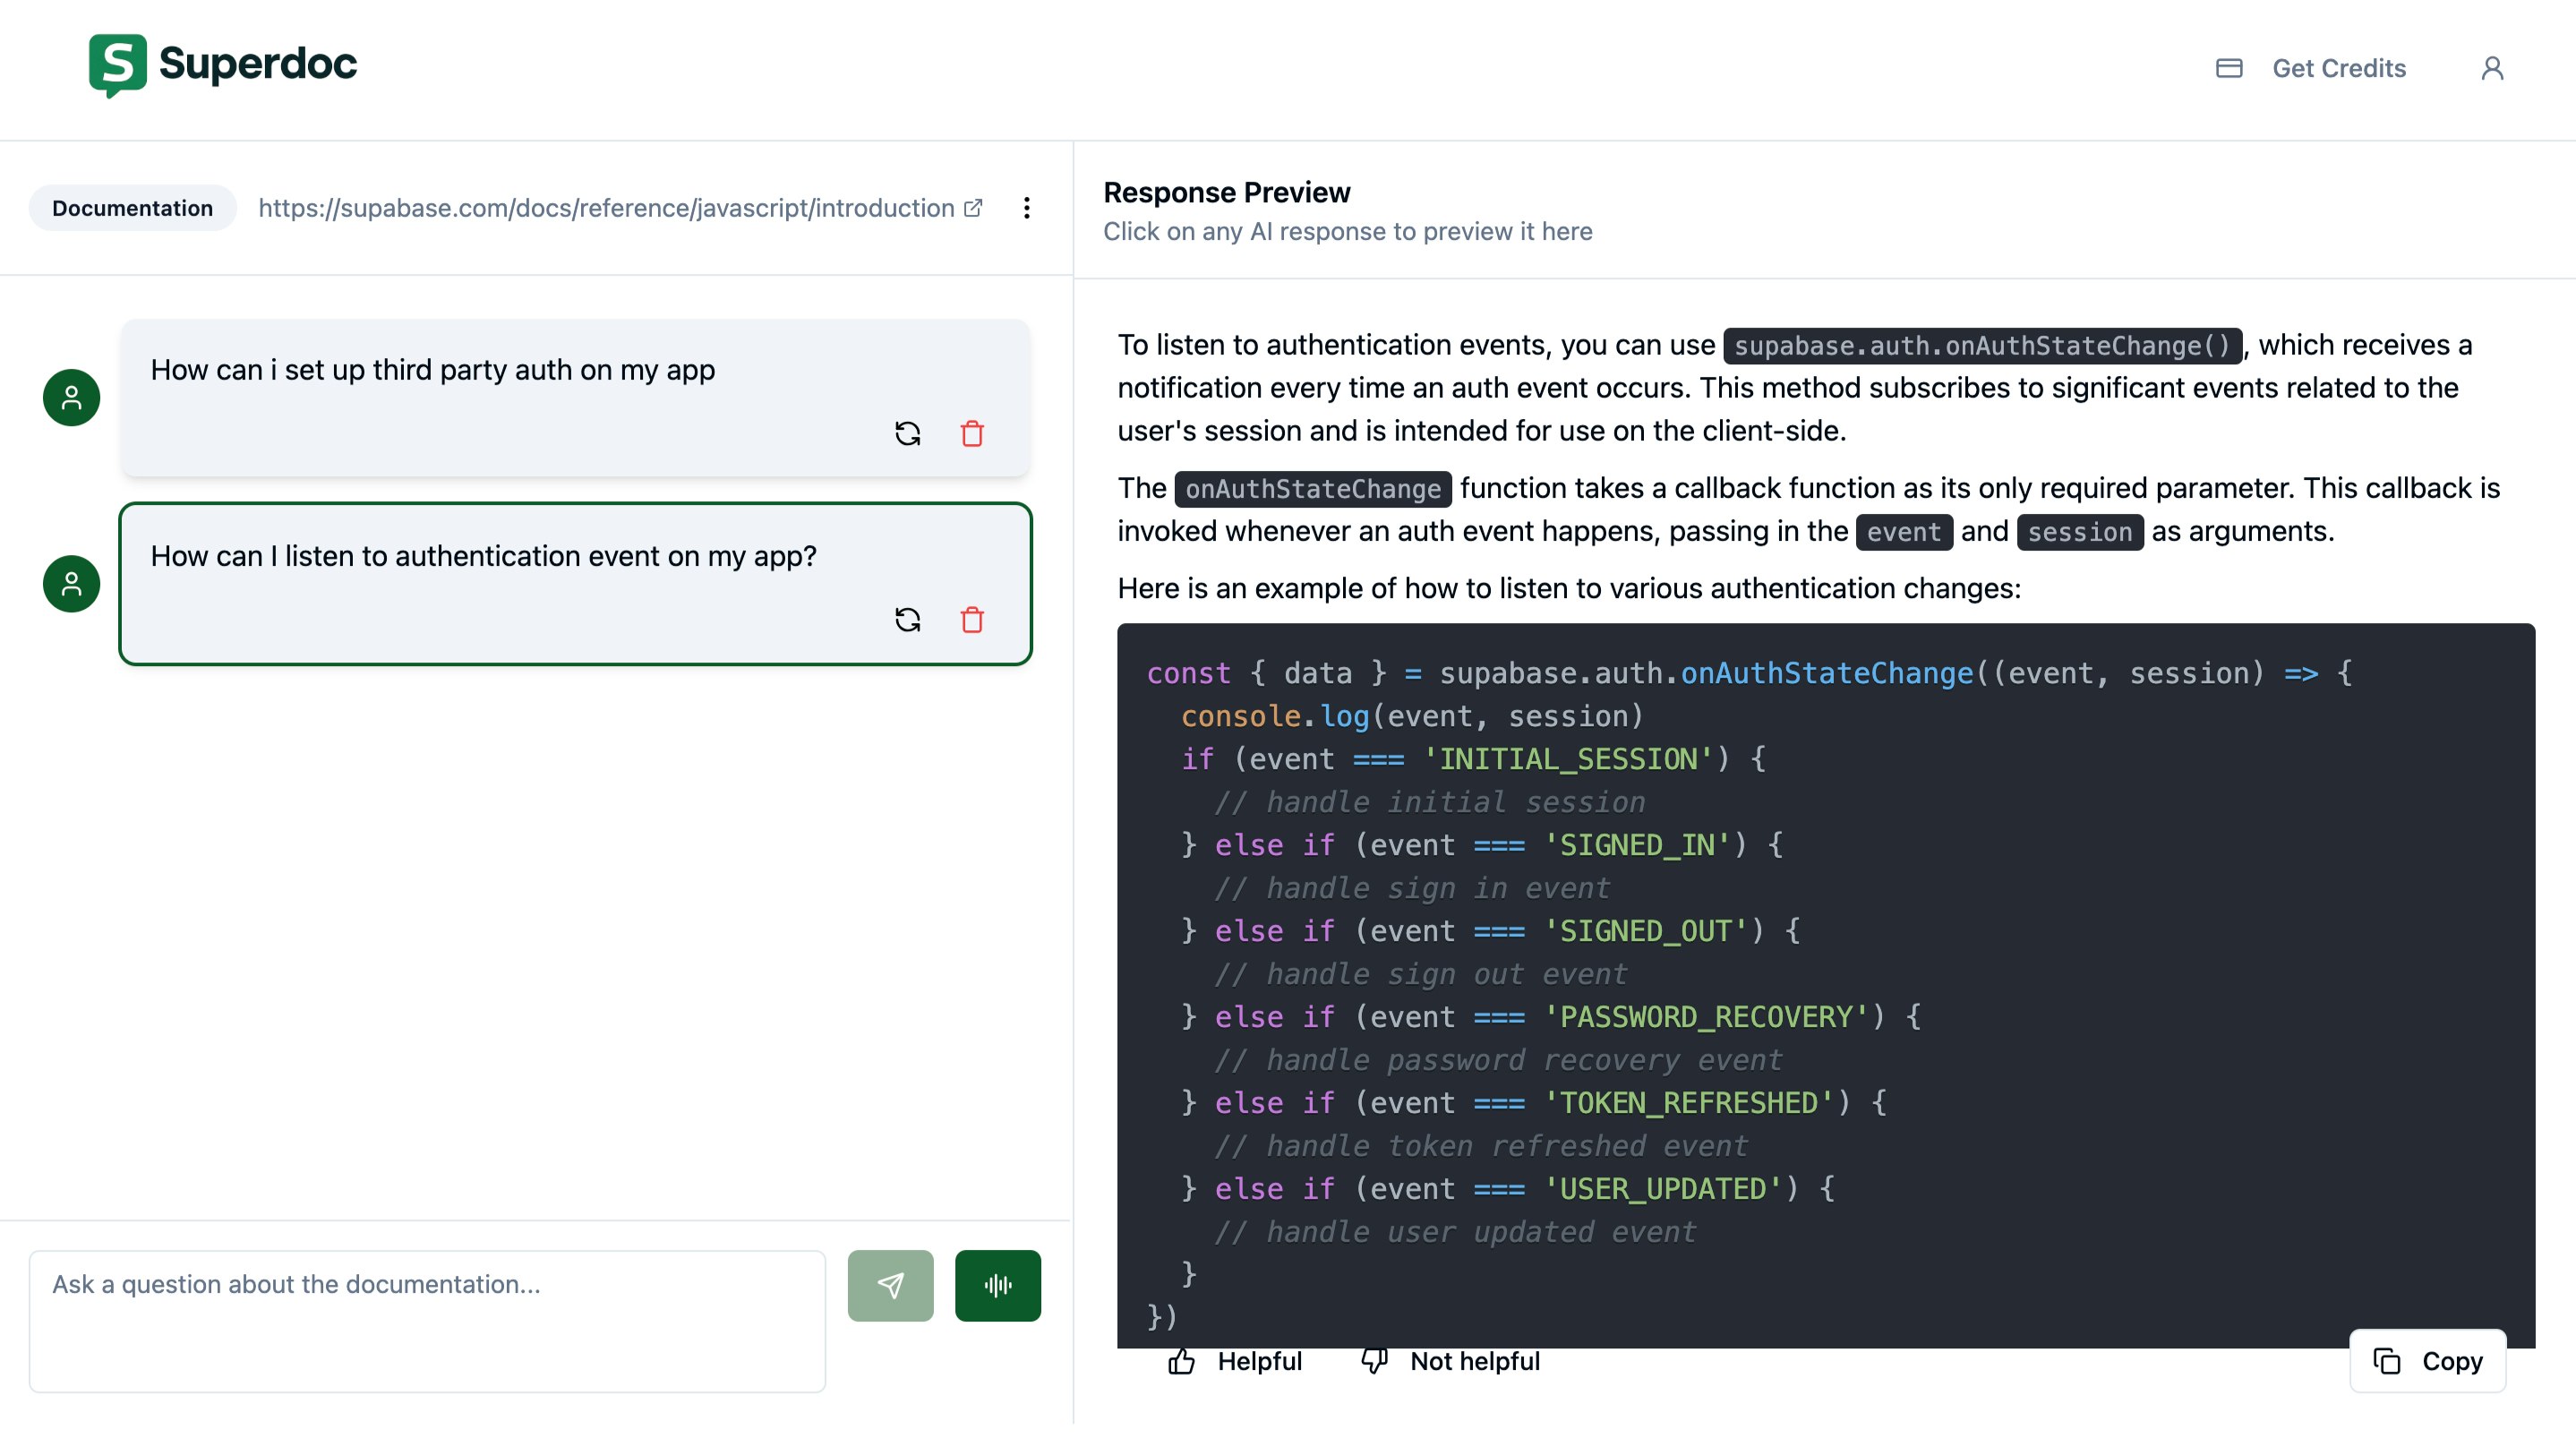Click the Superdoc logo icon
The width and height of the screenshot is (2576, 1438).
(x=117, y=65)
